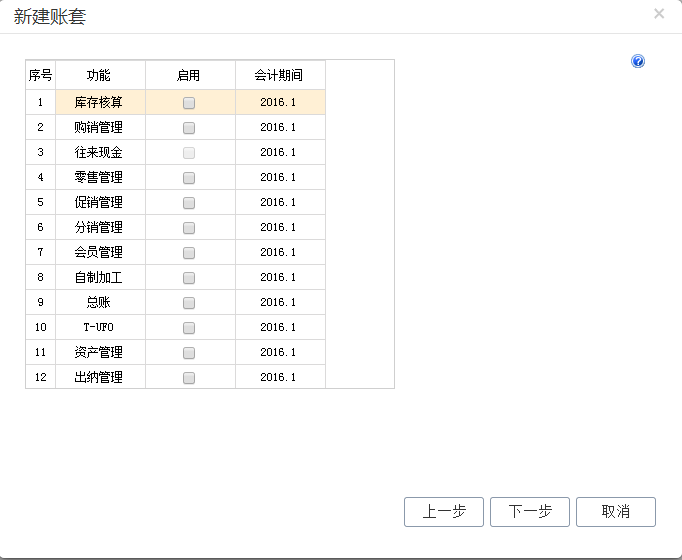Image resolution: width=682 pixels, height=560 pixels.
Task: Click the 2016.1 period of T-UFO row
Action: click(281, 327)
